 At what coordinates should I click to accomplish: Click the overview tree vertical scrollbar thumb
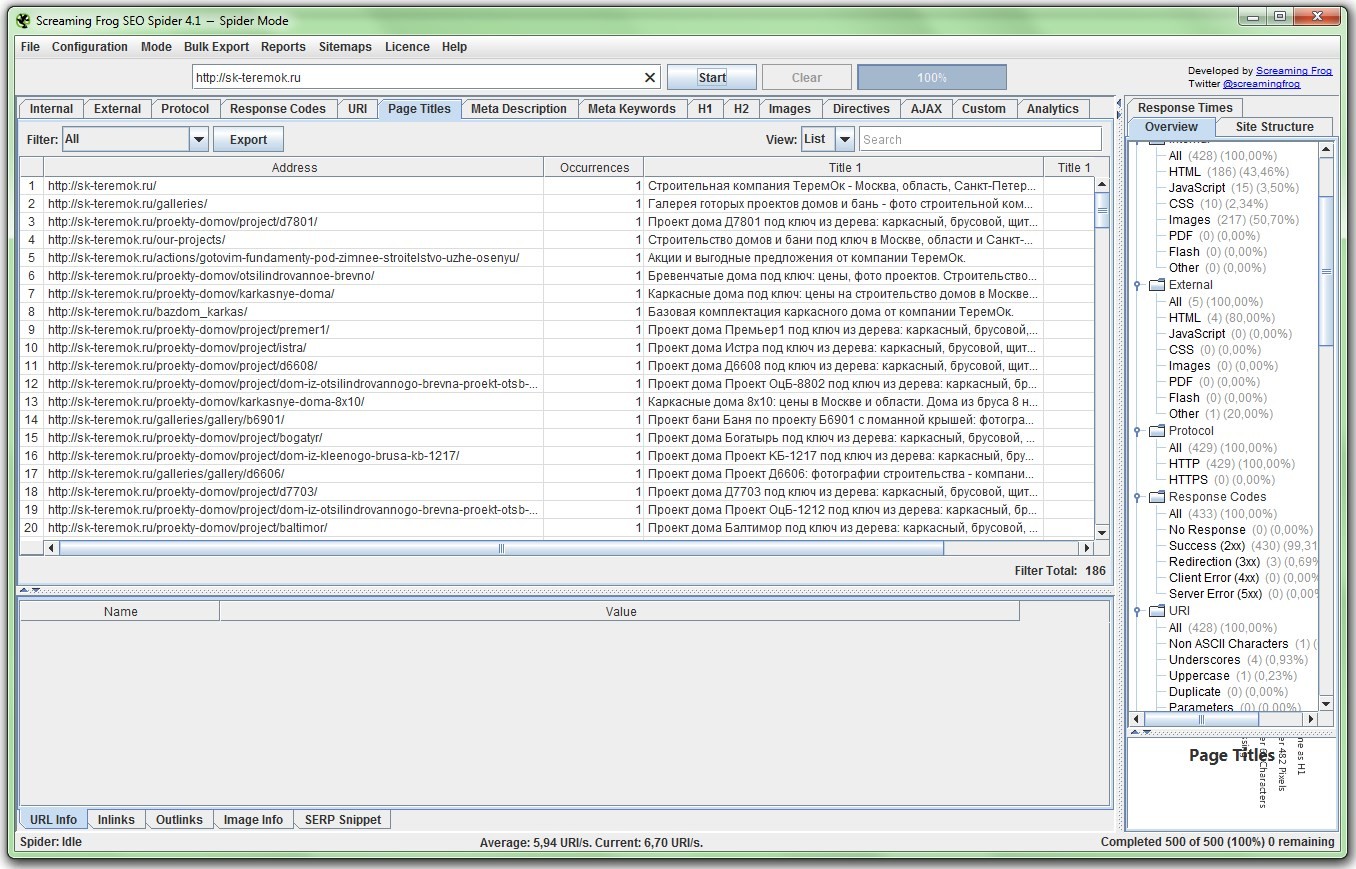[x=1326, y=271]
